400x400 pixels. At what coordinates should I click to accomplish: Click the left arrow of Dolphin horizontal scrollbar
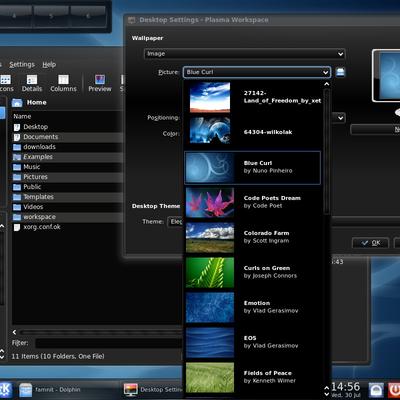[14, 332]
